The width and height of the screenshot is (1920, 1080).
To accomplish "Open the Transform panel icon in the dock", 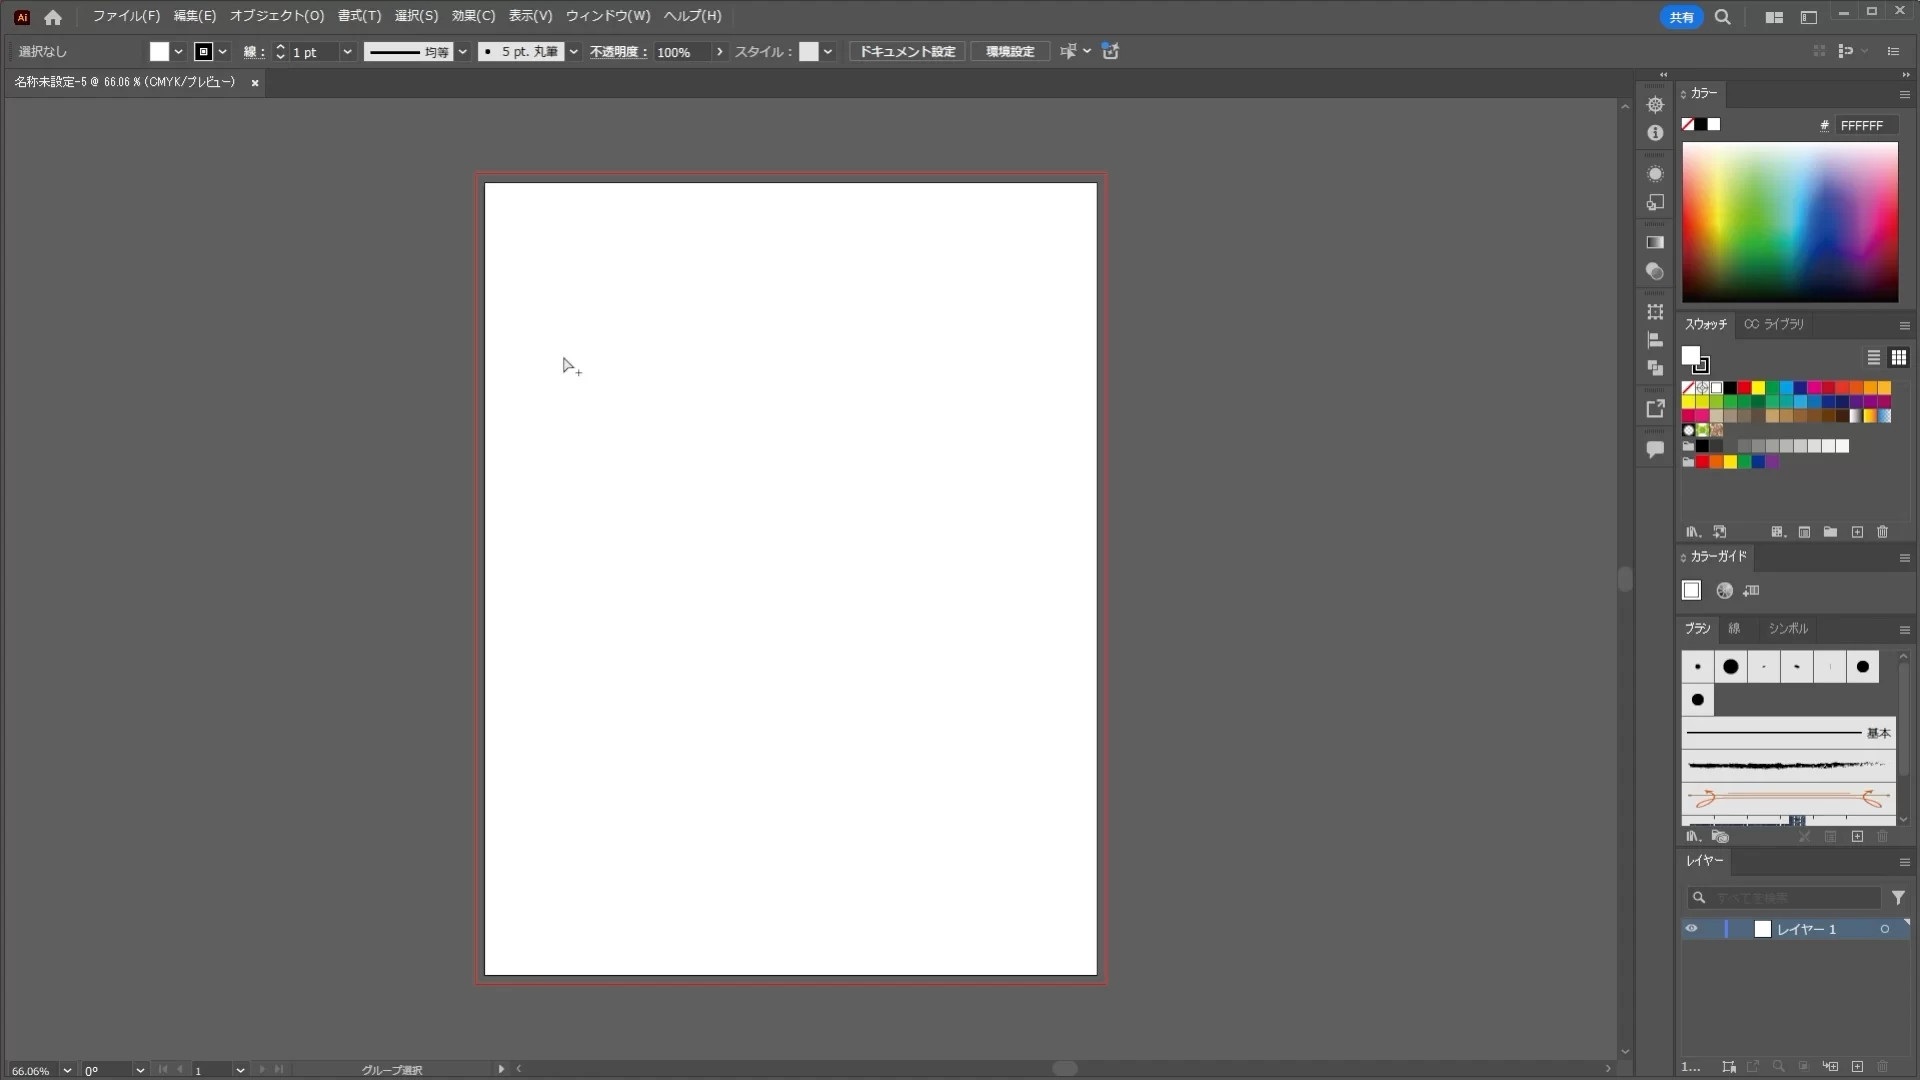I will pos(1655,312).
